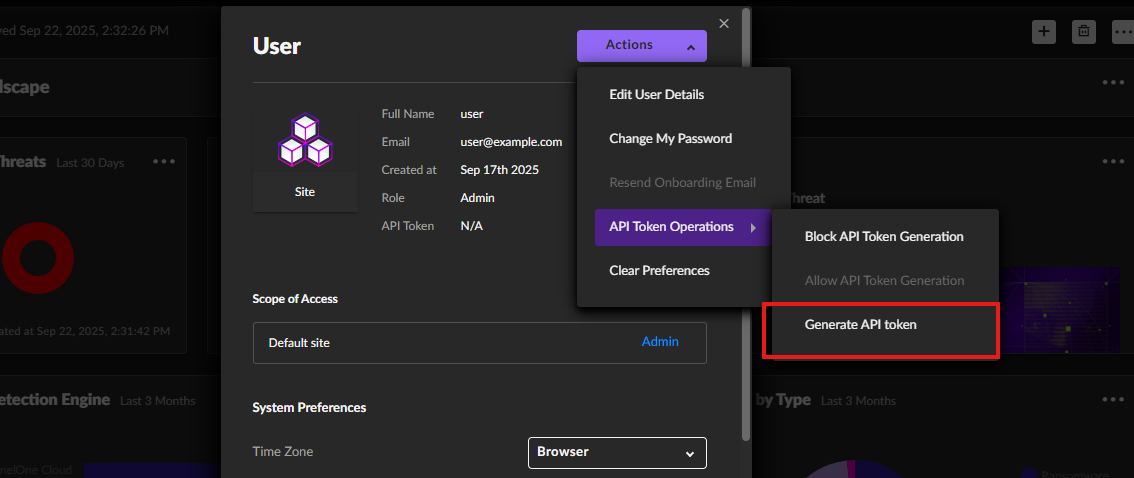Click the arrow next to API Token Operations
This screenshot has width=1134, height=478.
tap(753, 227)
